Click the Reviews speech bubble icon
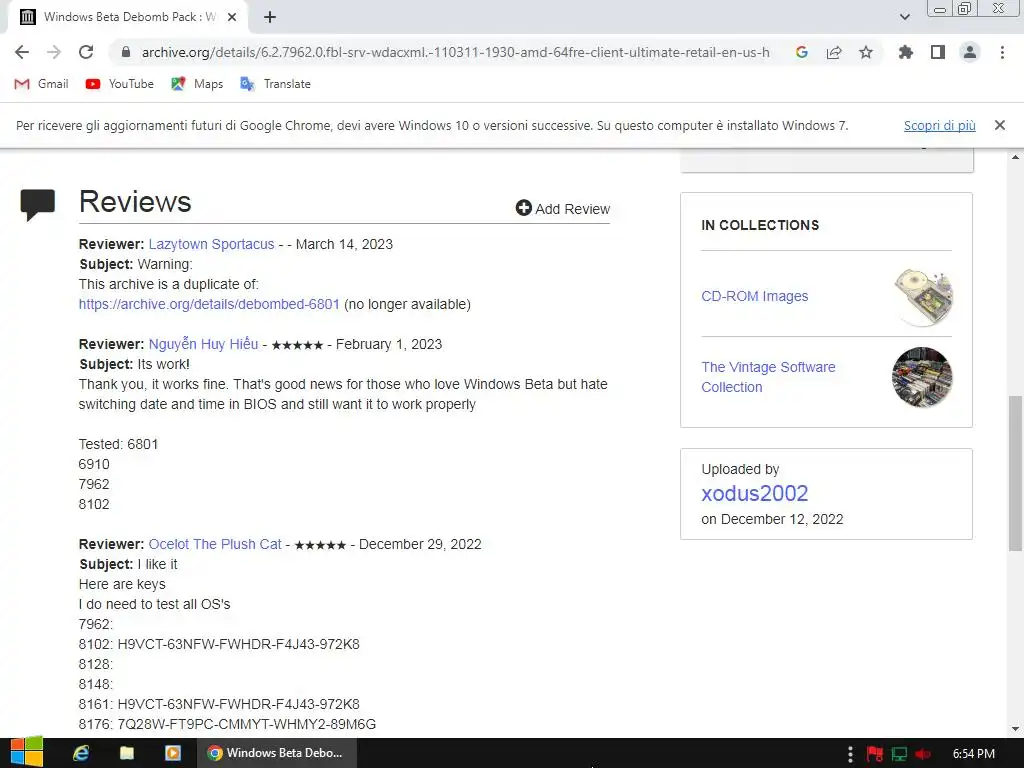Viewport: 1024px width, 768px height. point(38,204)
